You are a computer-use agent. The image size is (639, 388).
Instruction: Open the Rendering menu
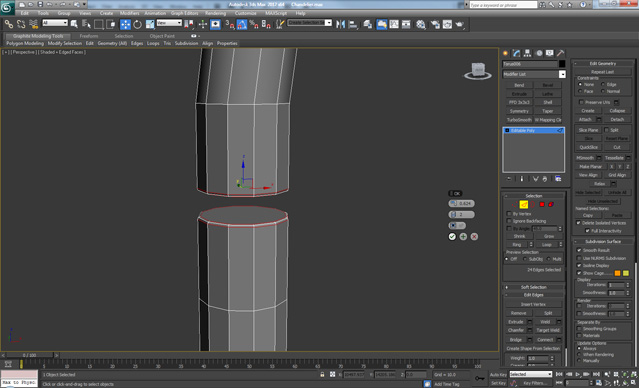click(215, 13)
